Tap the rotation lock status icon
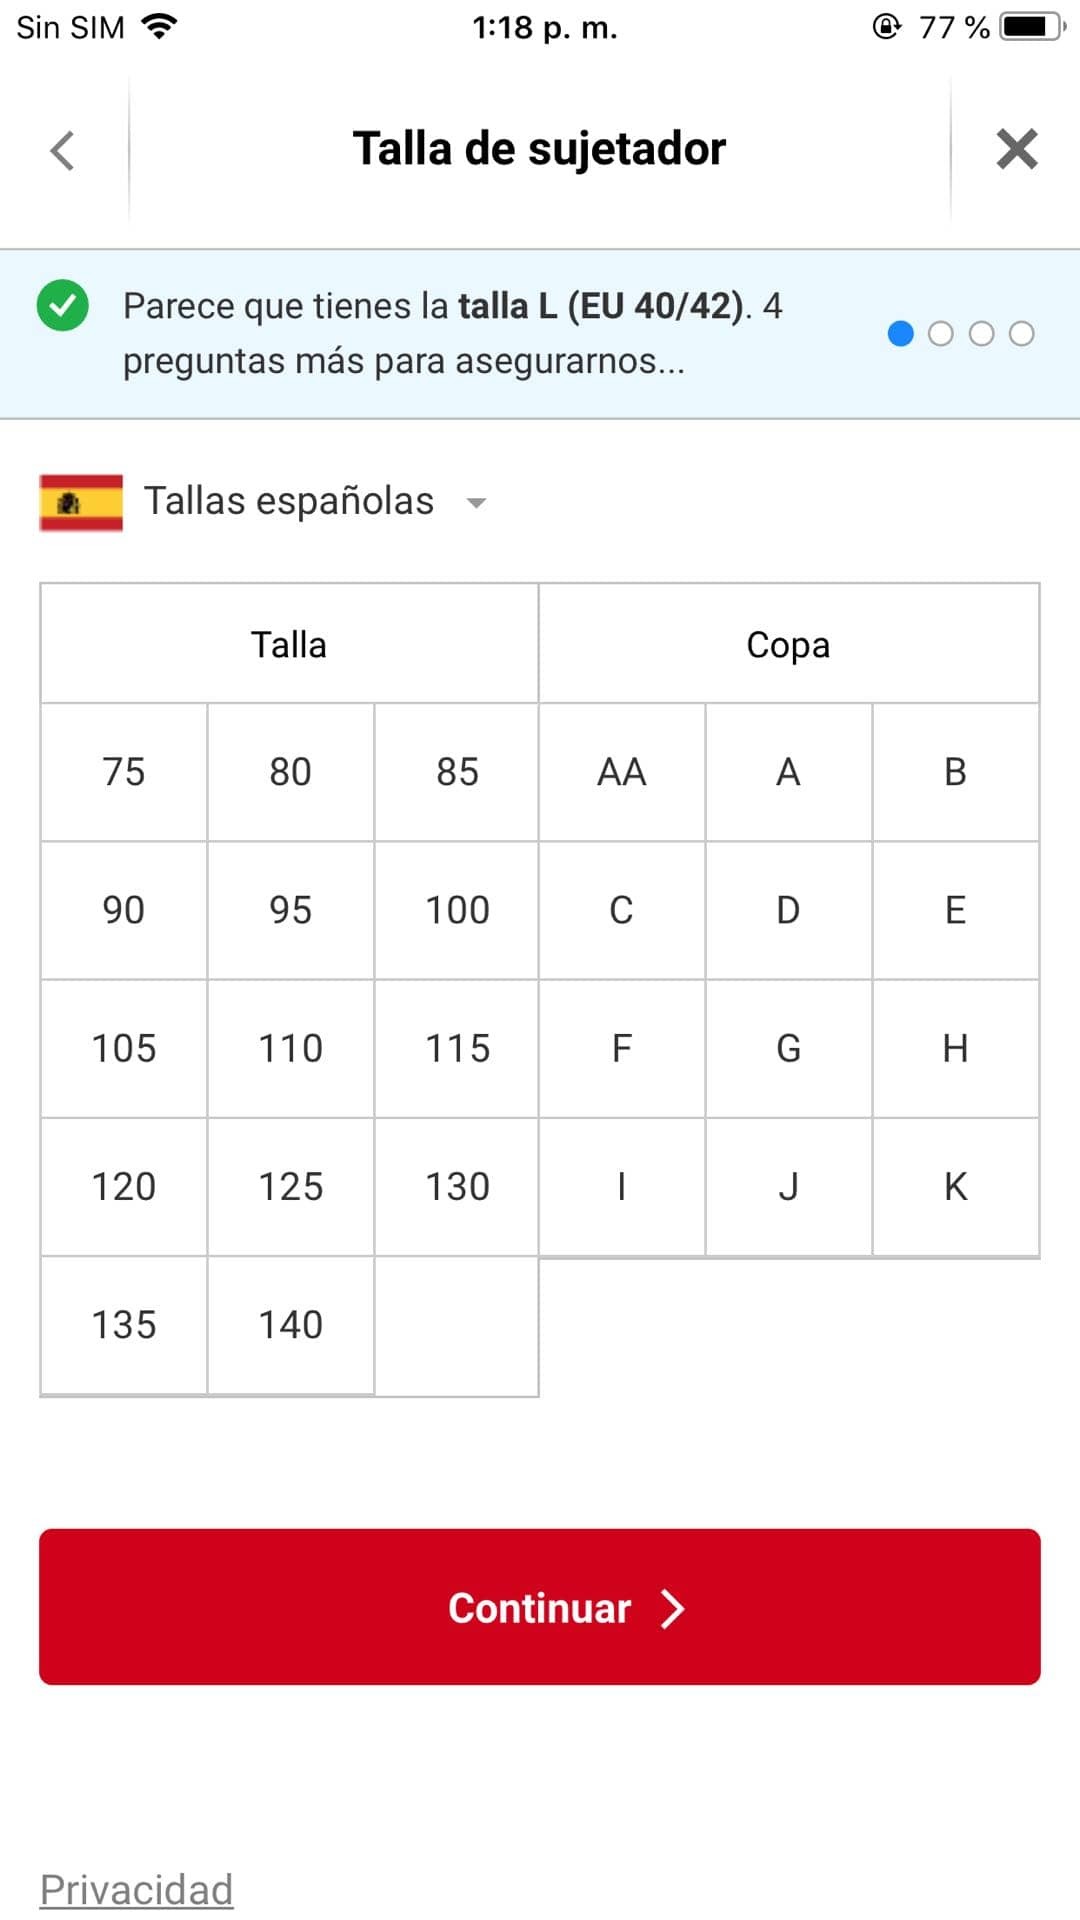 886,27
